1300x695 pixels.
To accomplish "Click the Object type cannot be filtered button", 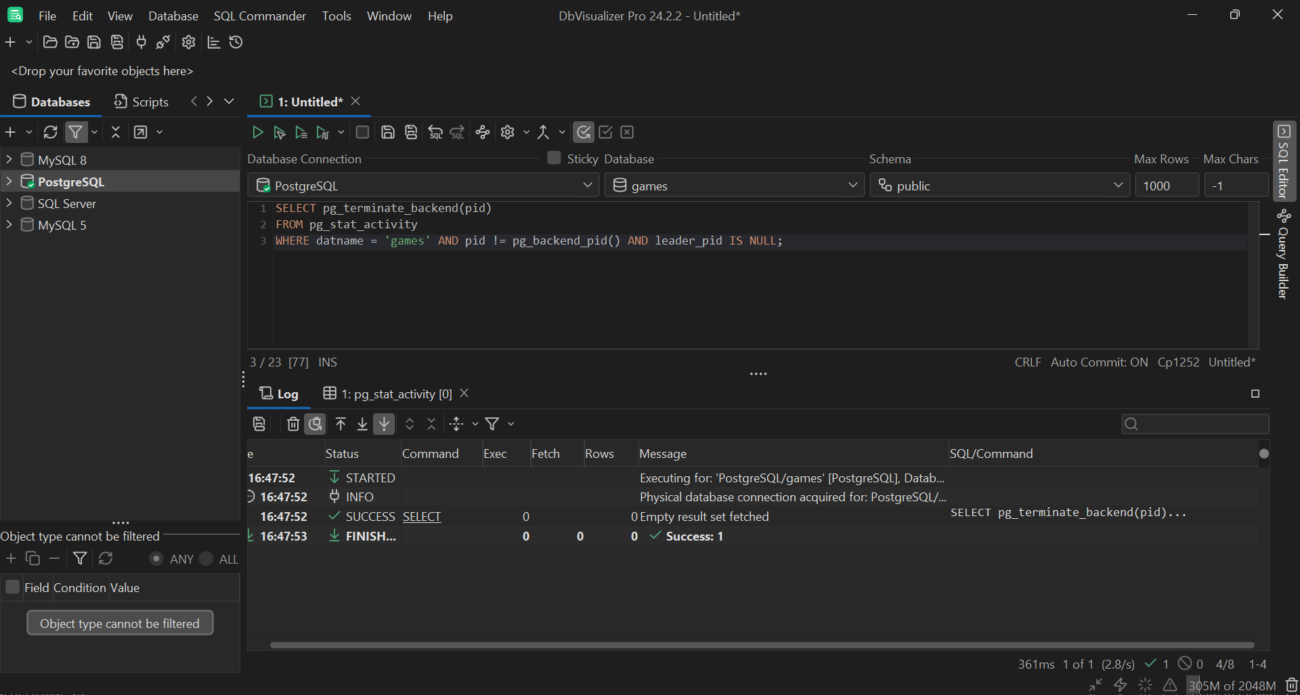I will [x=120, y=622].
